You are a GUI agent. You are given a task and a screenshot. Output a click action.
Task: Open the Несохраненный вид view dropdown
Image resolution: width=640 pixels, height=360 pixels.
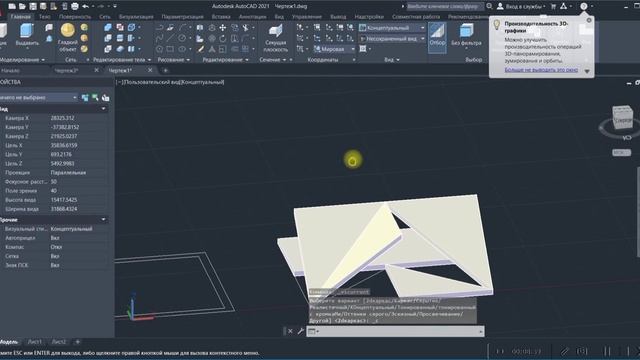point(392,38)
